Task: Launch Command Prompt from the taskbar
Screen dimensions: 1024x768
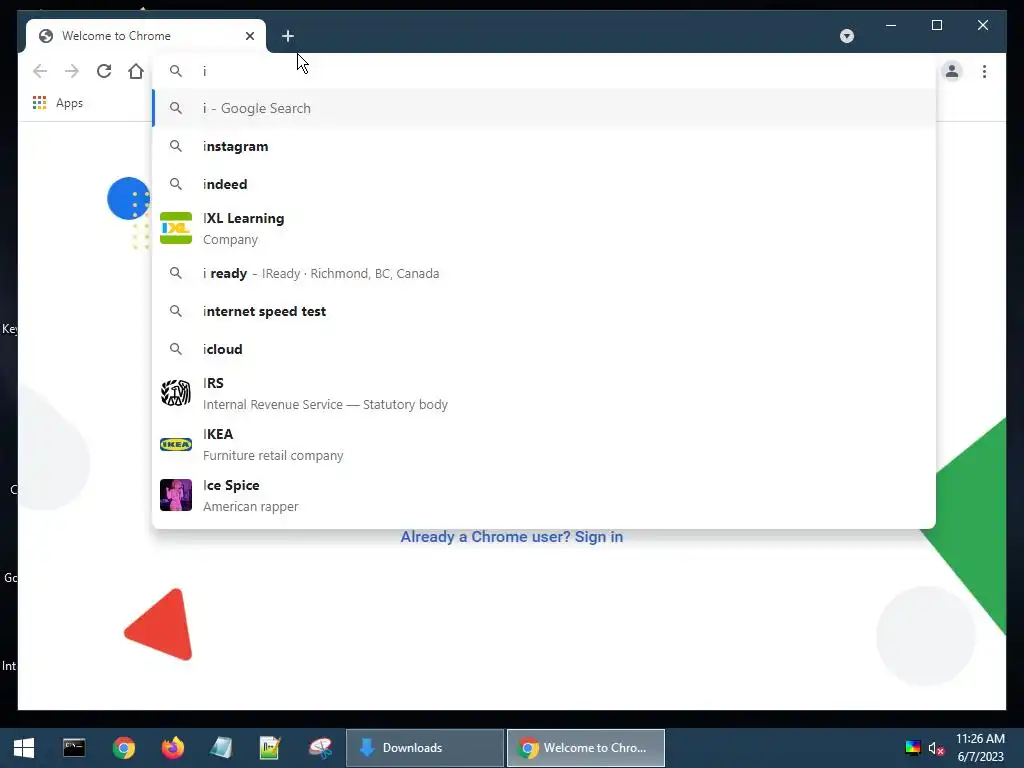Action: [x=74, y=748]
